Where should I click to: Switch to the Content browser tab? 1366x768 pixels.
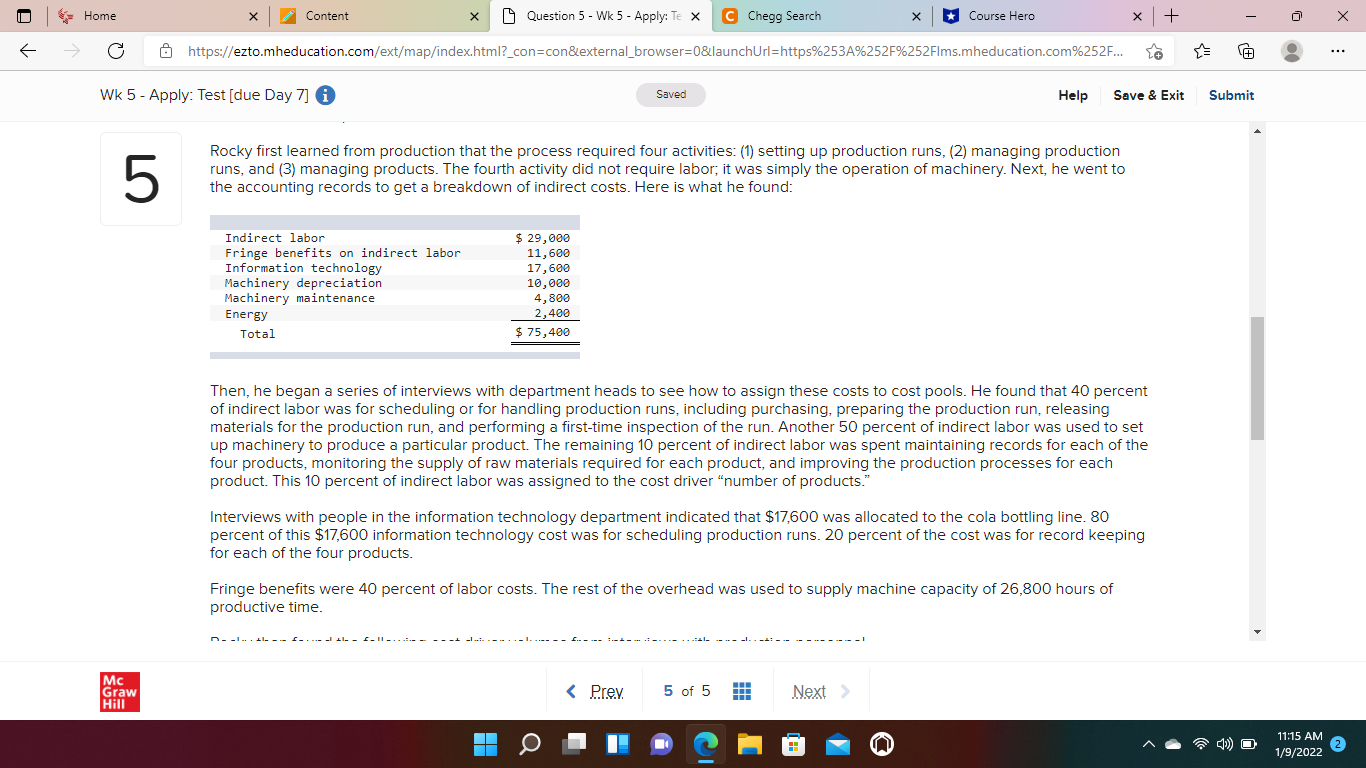point(379,16)
